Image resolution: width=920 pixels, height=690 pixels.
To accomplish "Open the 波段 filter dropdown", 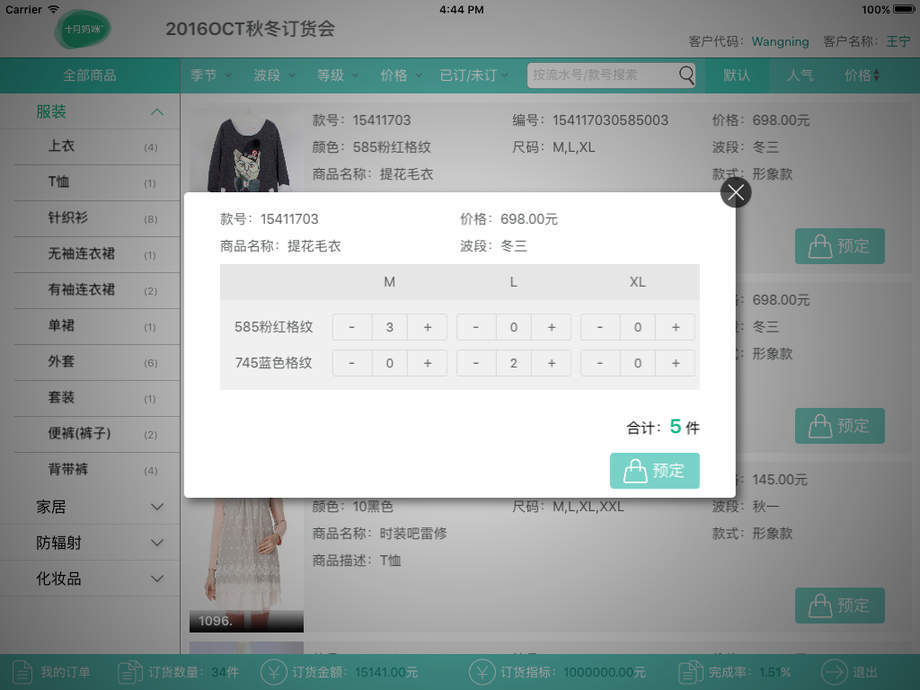I will click(274, 75).
